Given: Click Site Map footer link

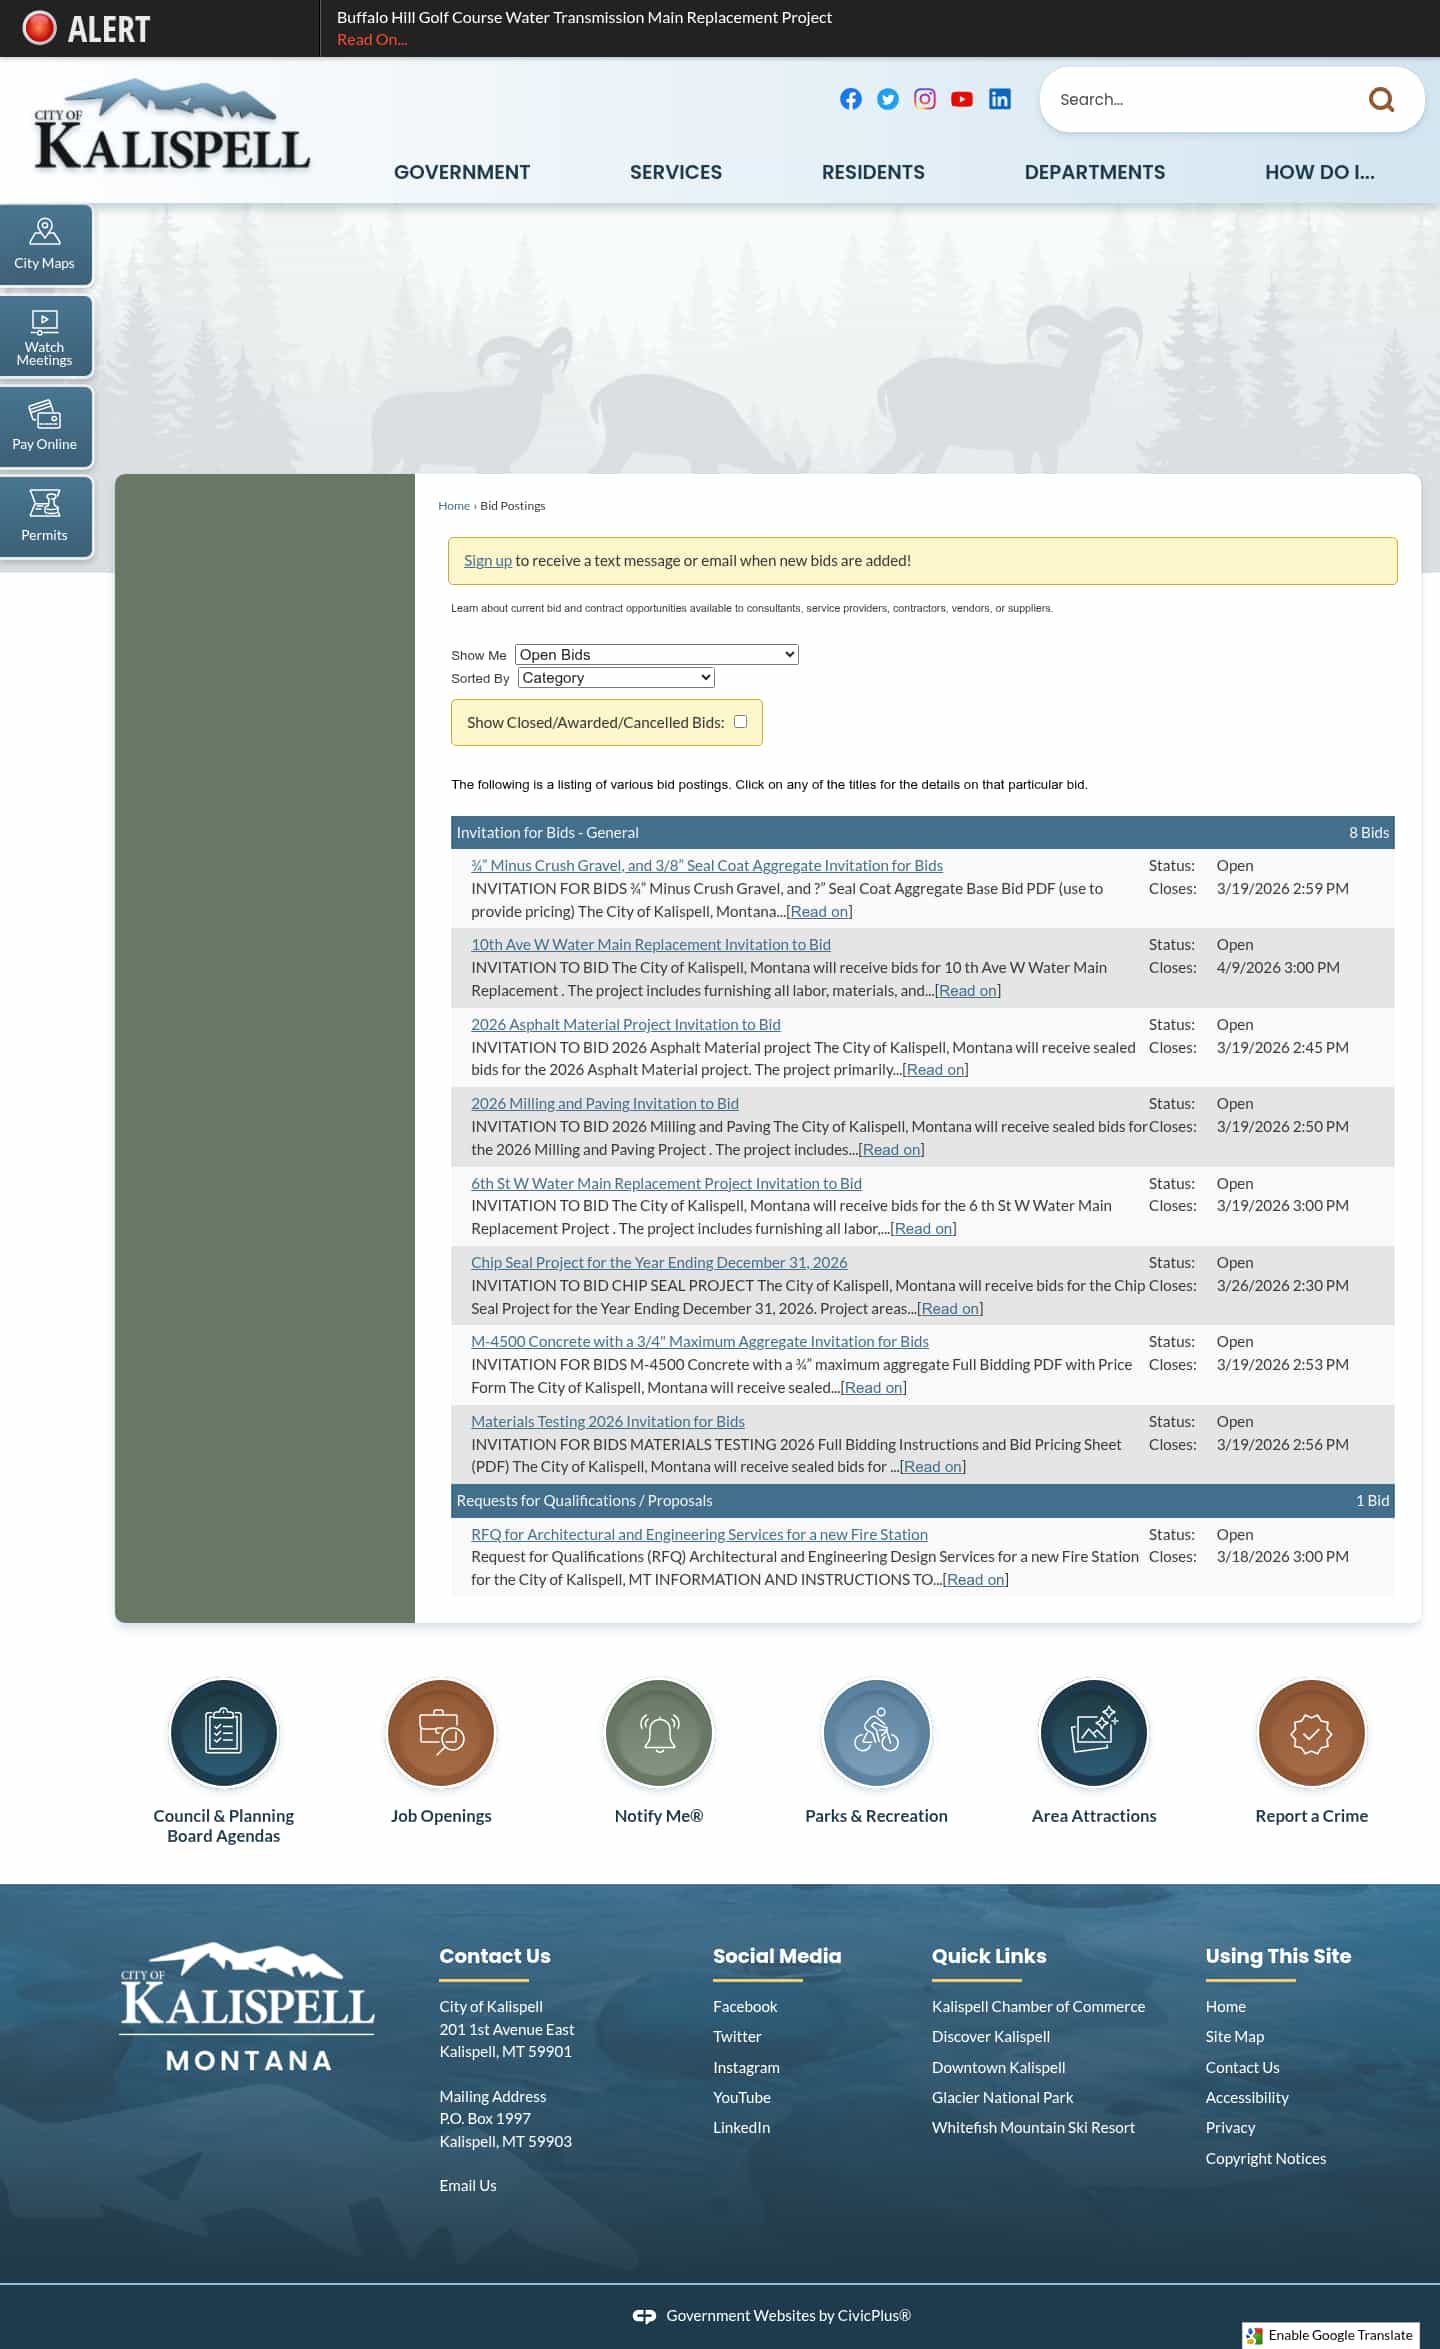Looking at the screenshot, I should click(x=1235, y=2037).
